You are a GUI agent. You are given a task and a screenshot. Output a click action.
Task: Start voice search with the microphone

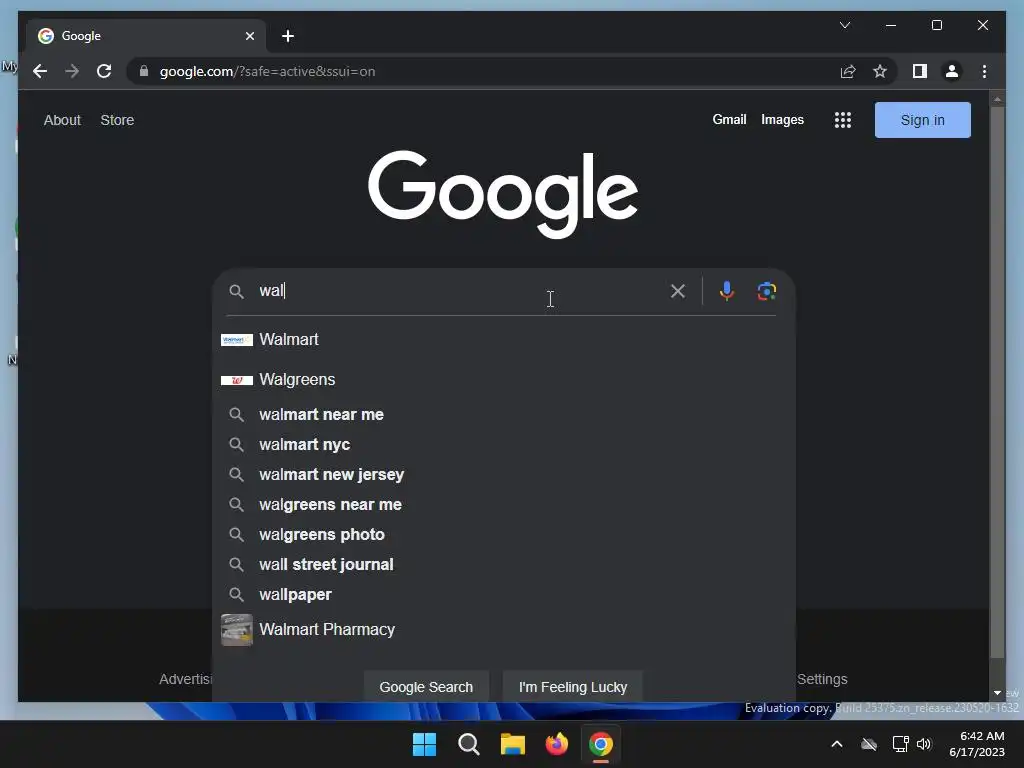(x=726, y=291)
